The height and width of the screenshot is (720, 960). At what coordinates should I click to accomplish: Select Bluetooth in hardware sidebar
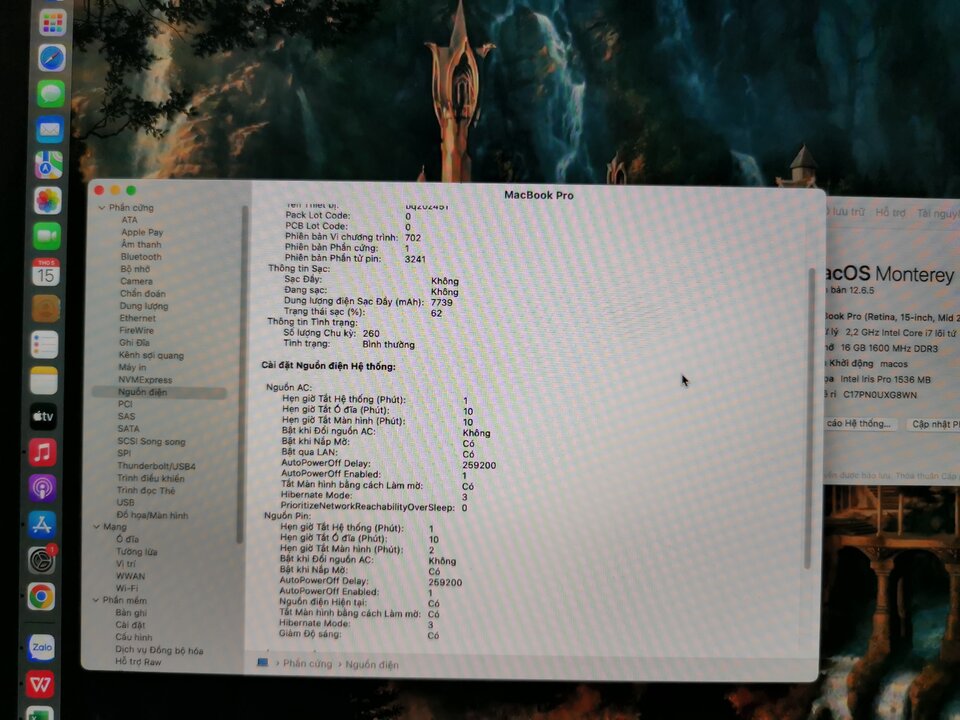[141, 257]
